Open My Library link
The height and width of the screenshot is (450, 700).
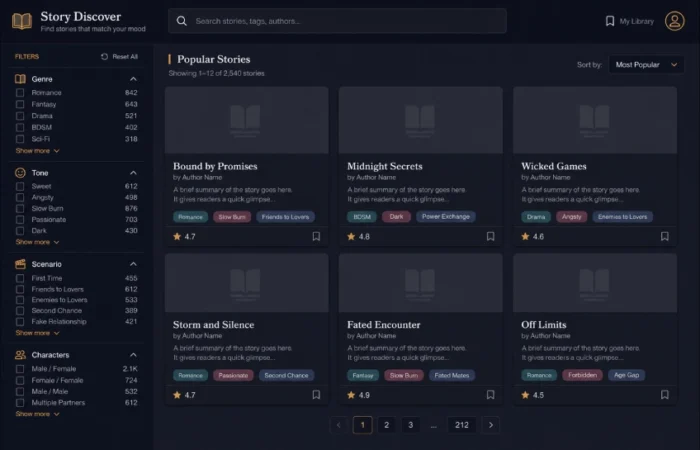(629, 21)
